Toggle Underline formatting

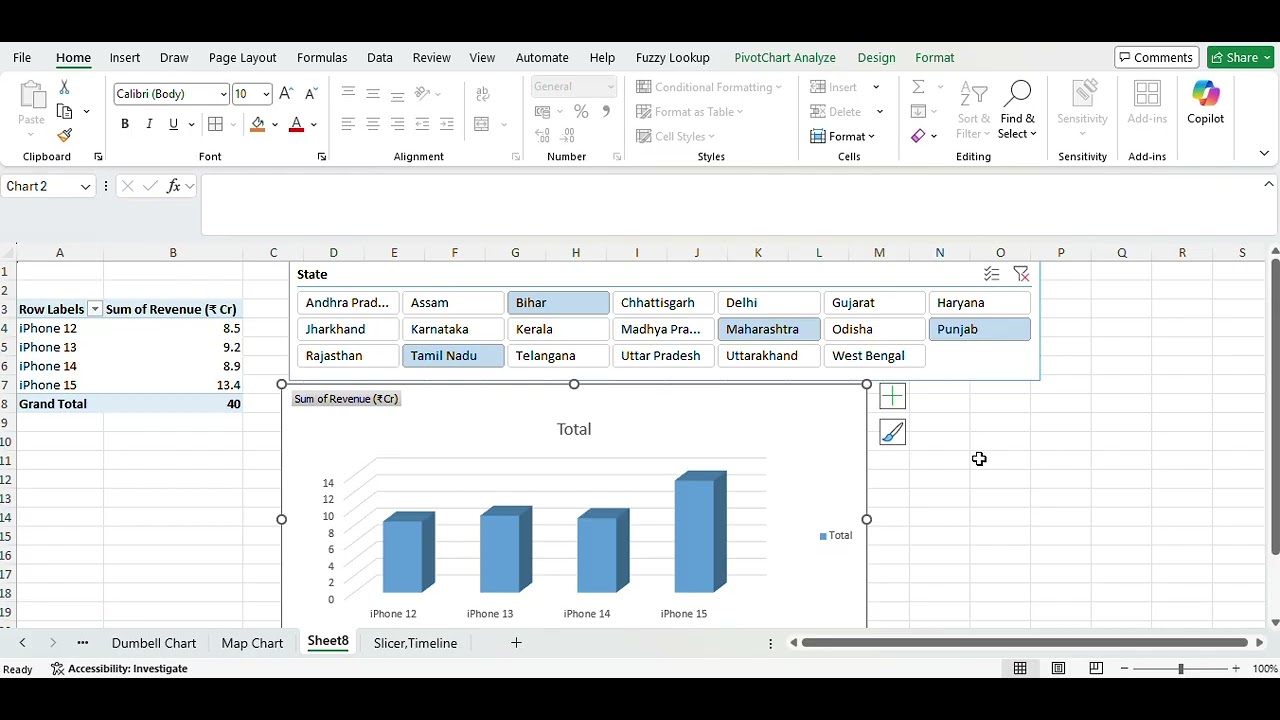[x=173, y=124]
